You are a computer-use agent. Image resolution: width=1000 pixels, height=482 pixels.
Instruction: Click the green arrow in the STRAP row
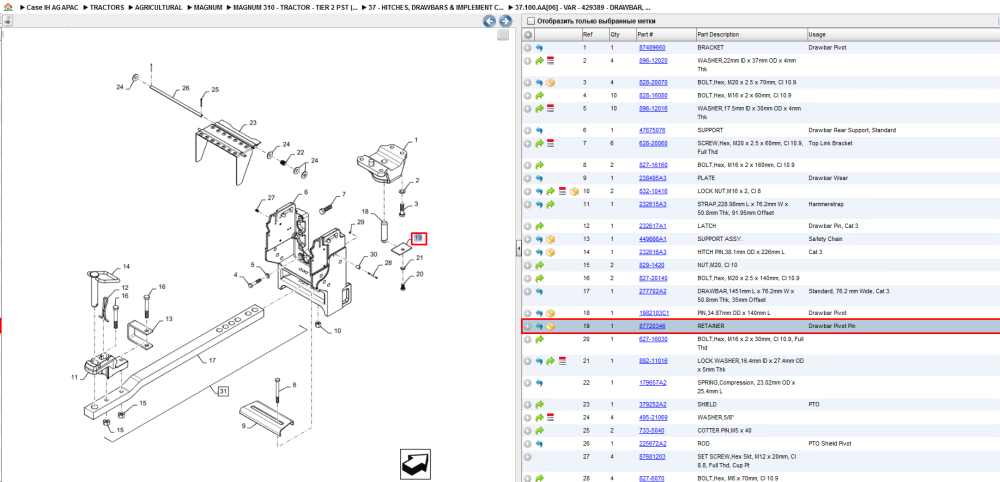pos(550,204)
